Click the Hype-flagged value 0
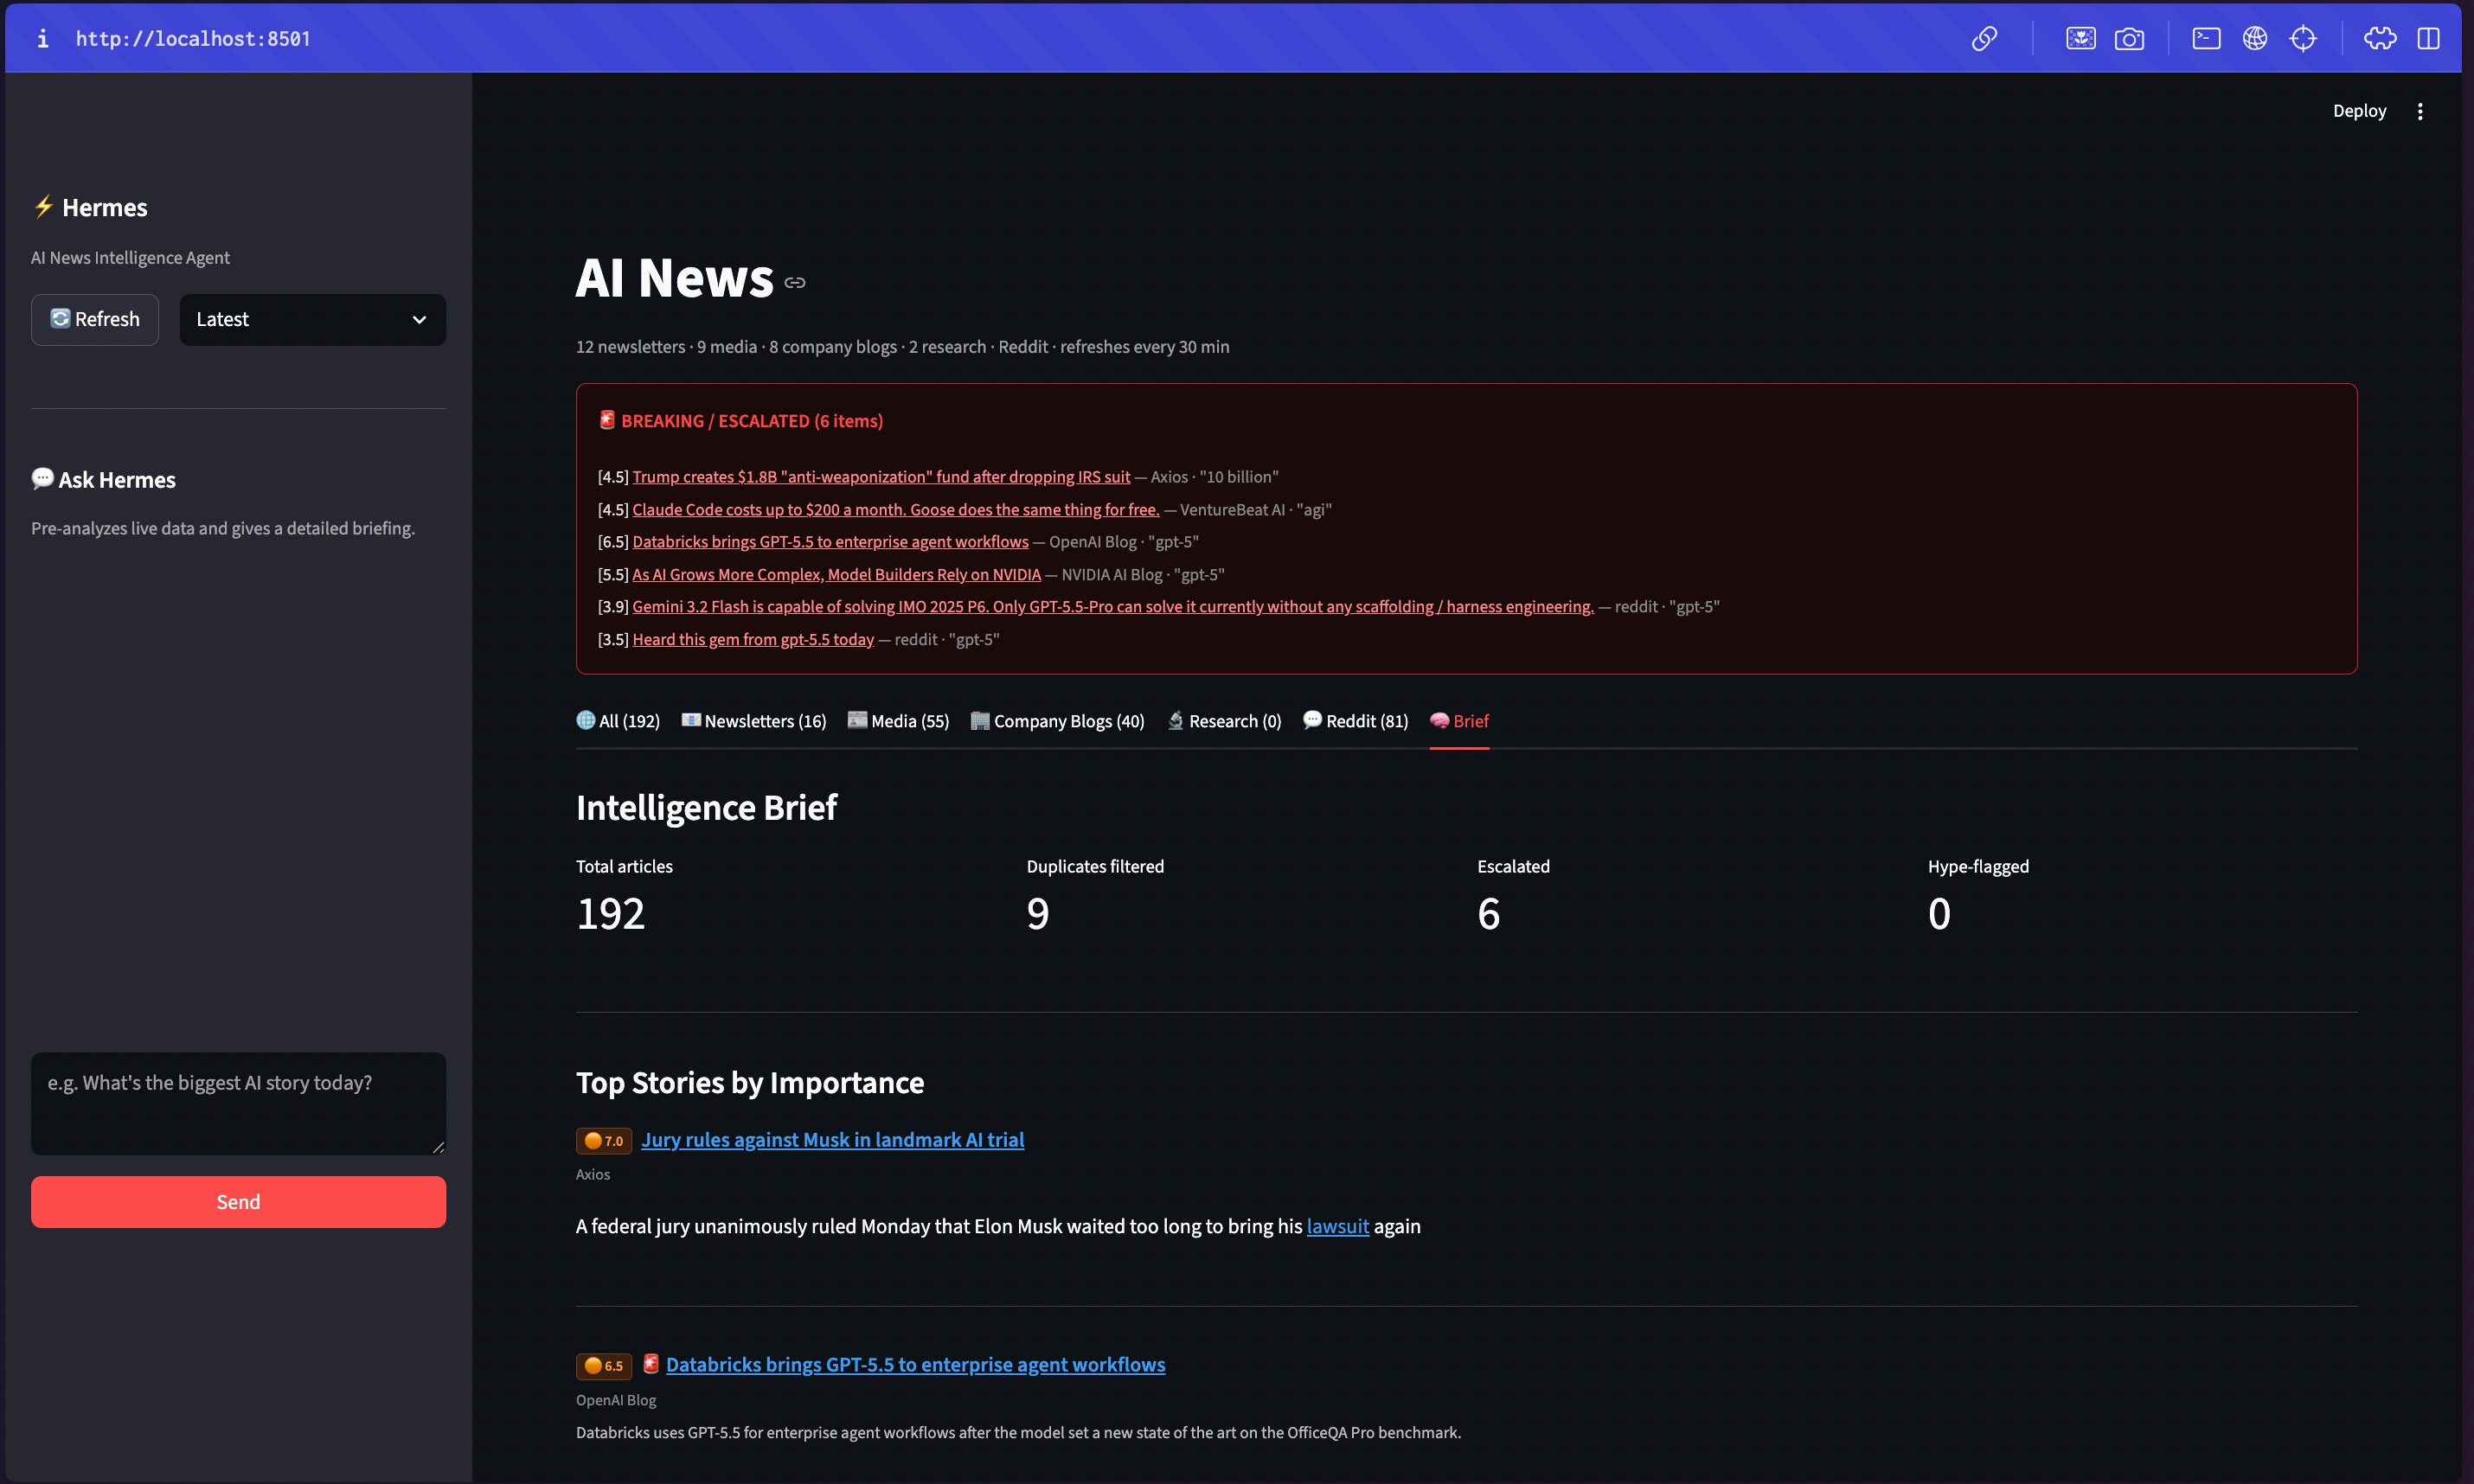 click(x=1939, y=914)
